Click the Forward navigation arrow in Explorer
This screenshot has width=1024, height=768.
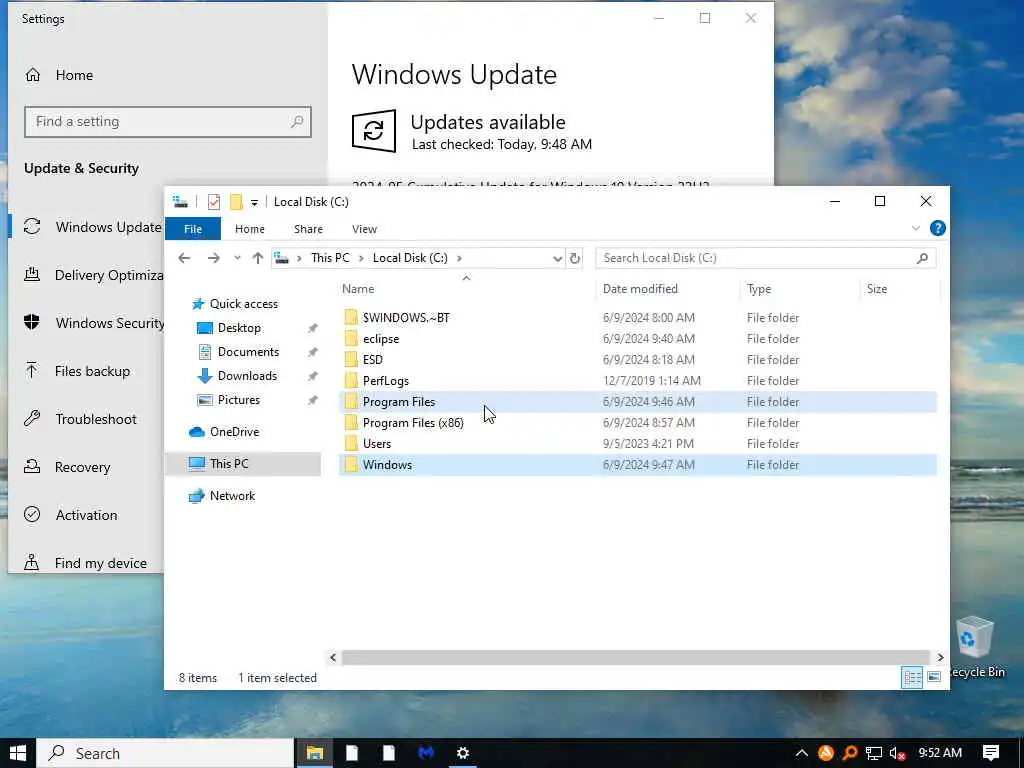[x=214, y=258]
